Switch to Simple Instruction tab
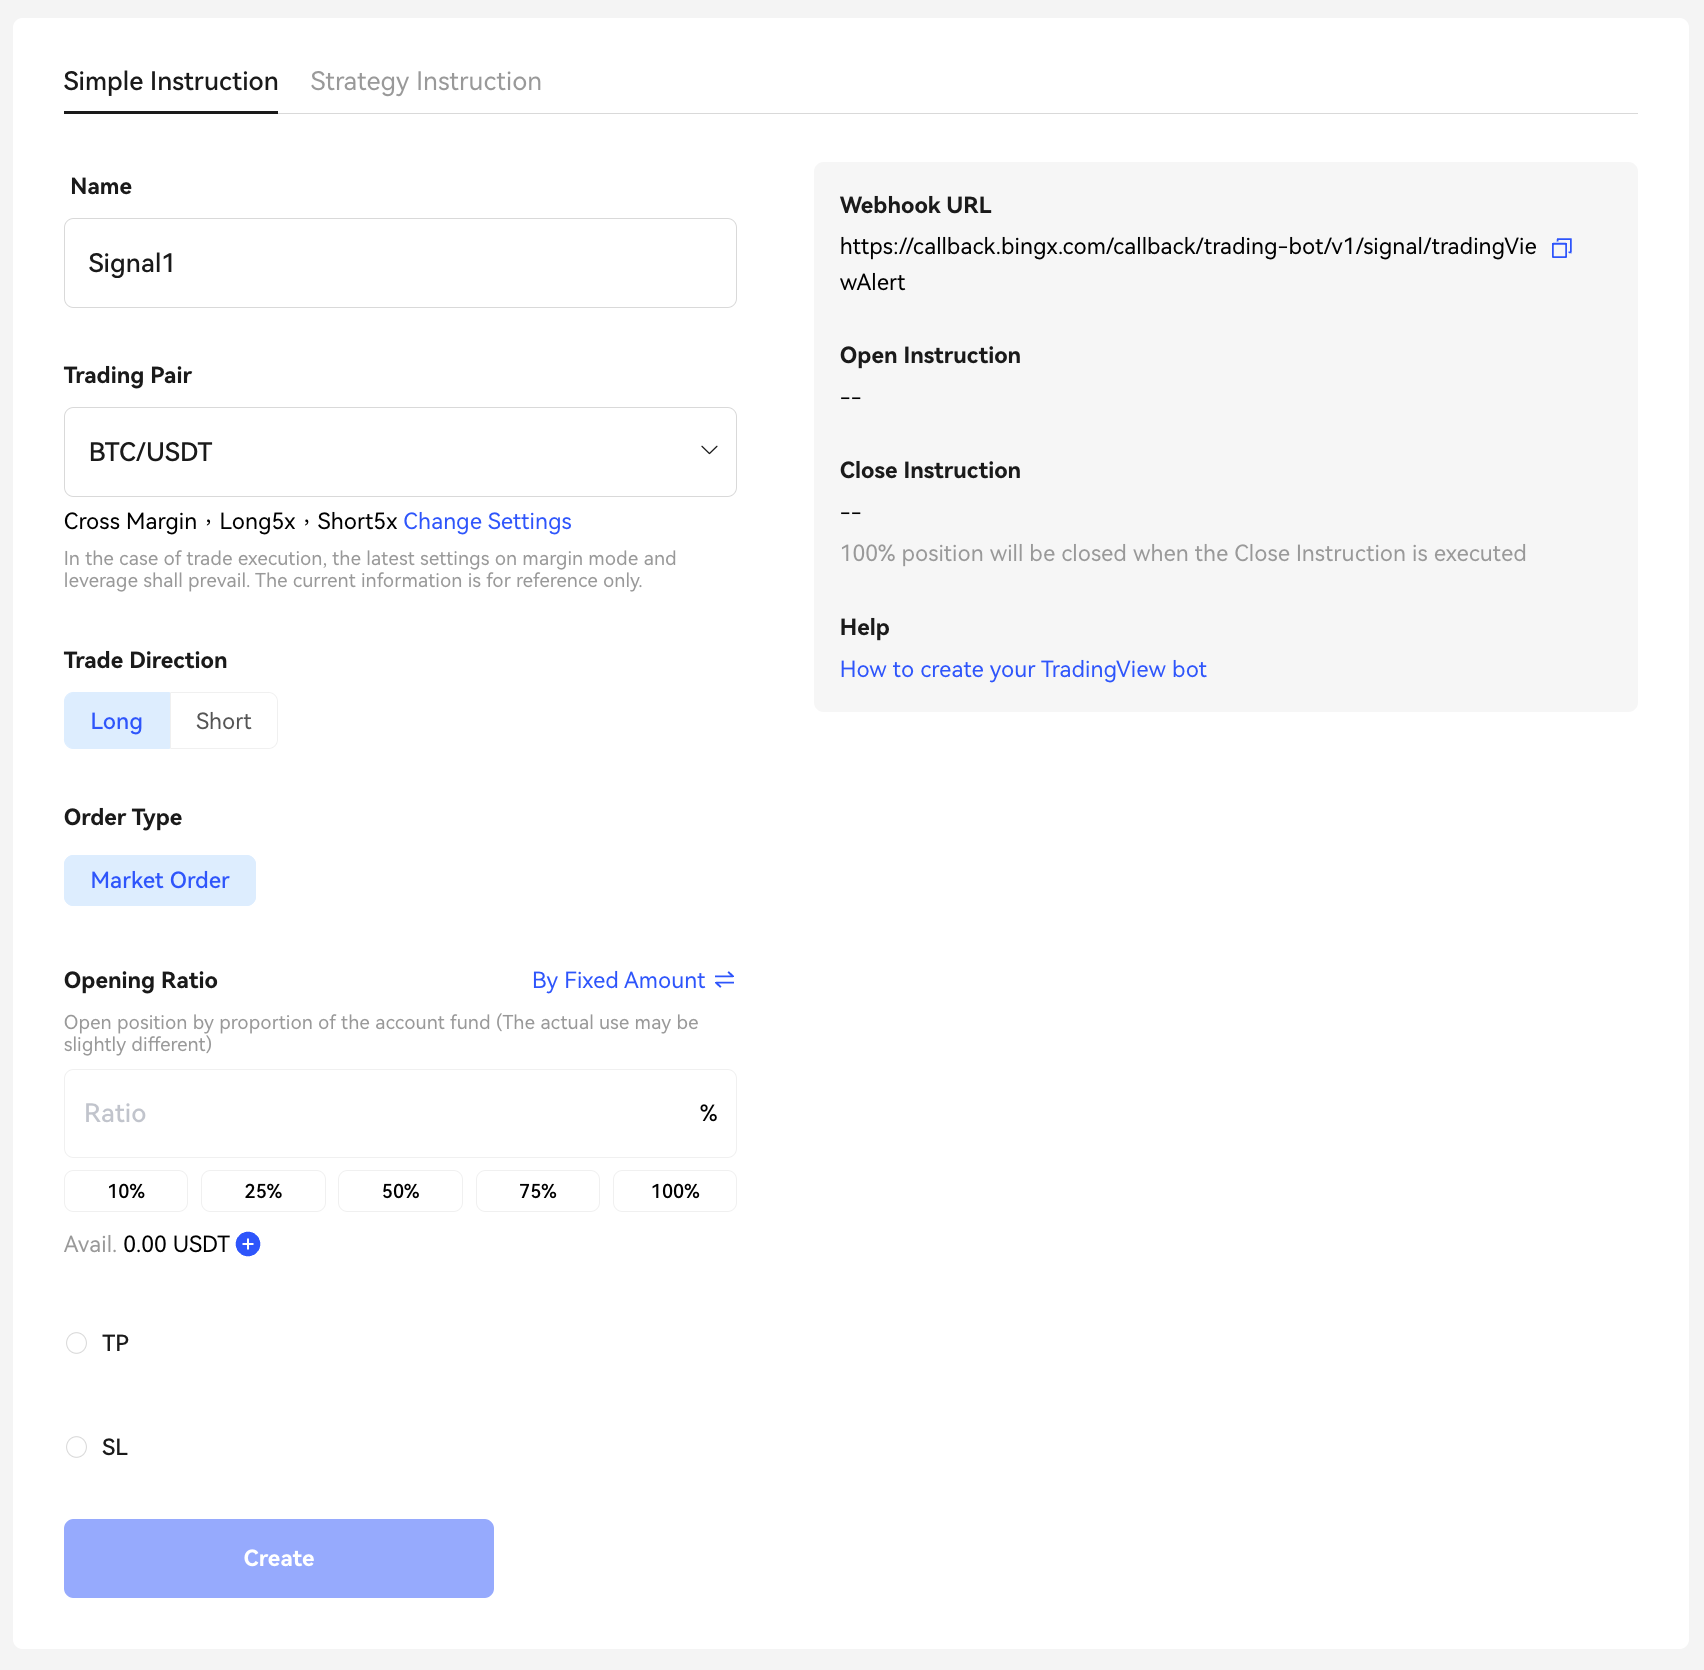This screenshot has height=1670, width=1704. tap(171, 82)
